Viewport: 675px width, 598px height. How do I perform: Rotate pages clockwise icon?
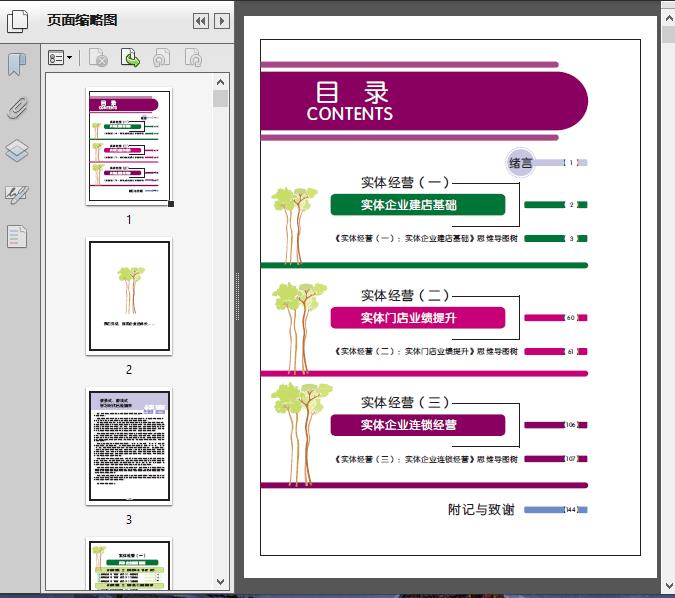[193, 58]
